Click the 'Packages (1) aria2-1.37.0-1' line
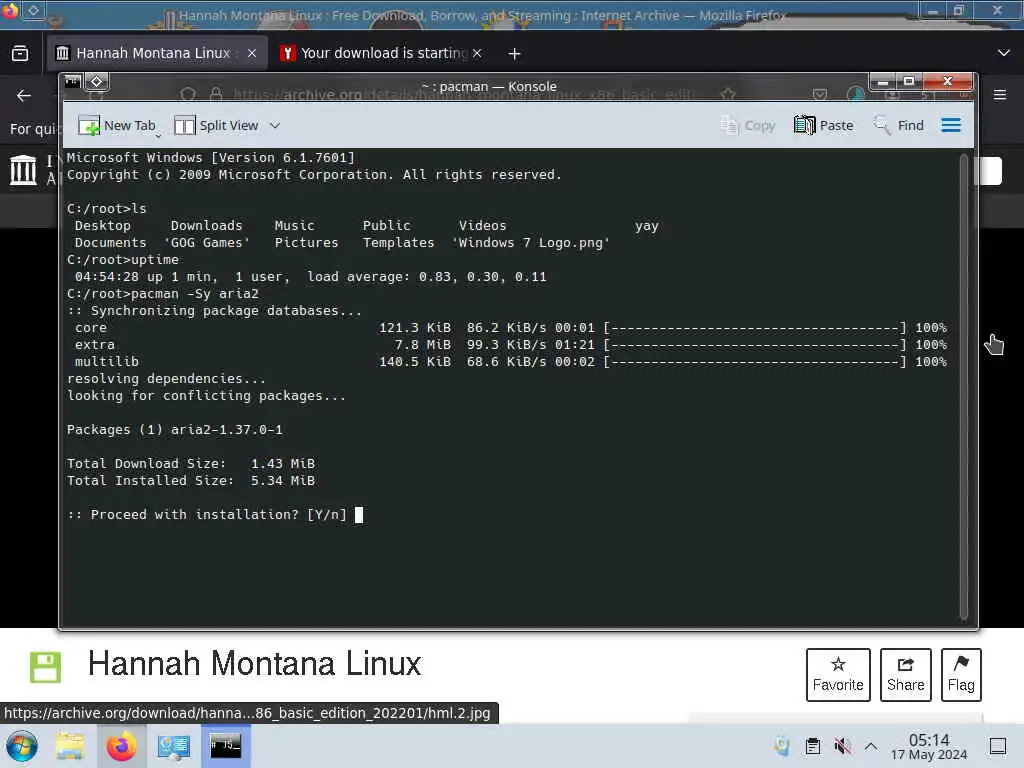 [x=174, y=430]
